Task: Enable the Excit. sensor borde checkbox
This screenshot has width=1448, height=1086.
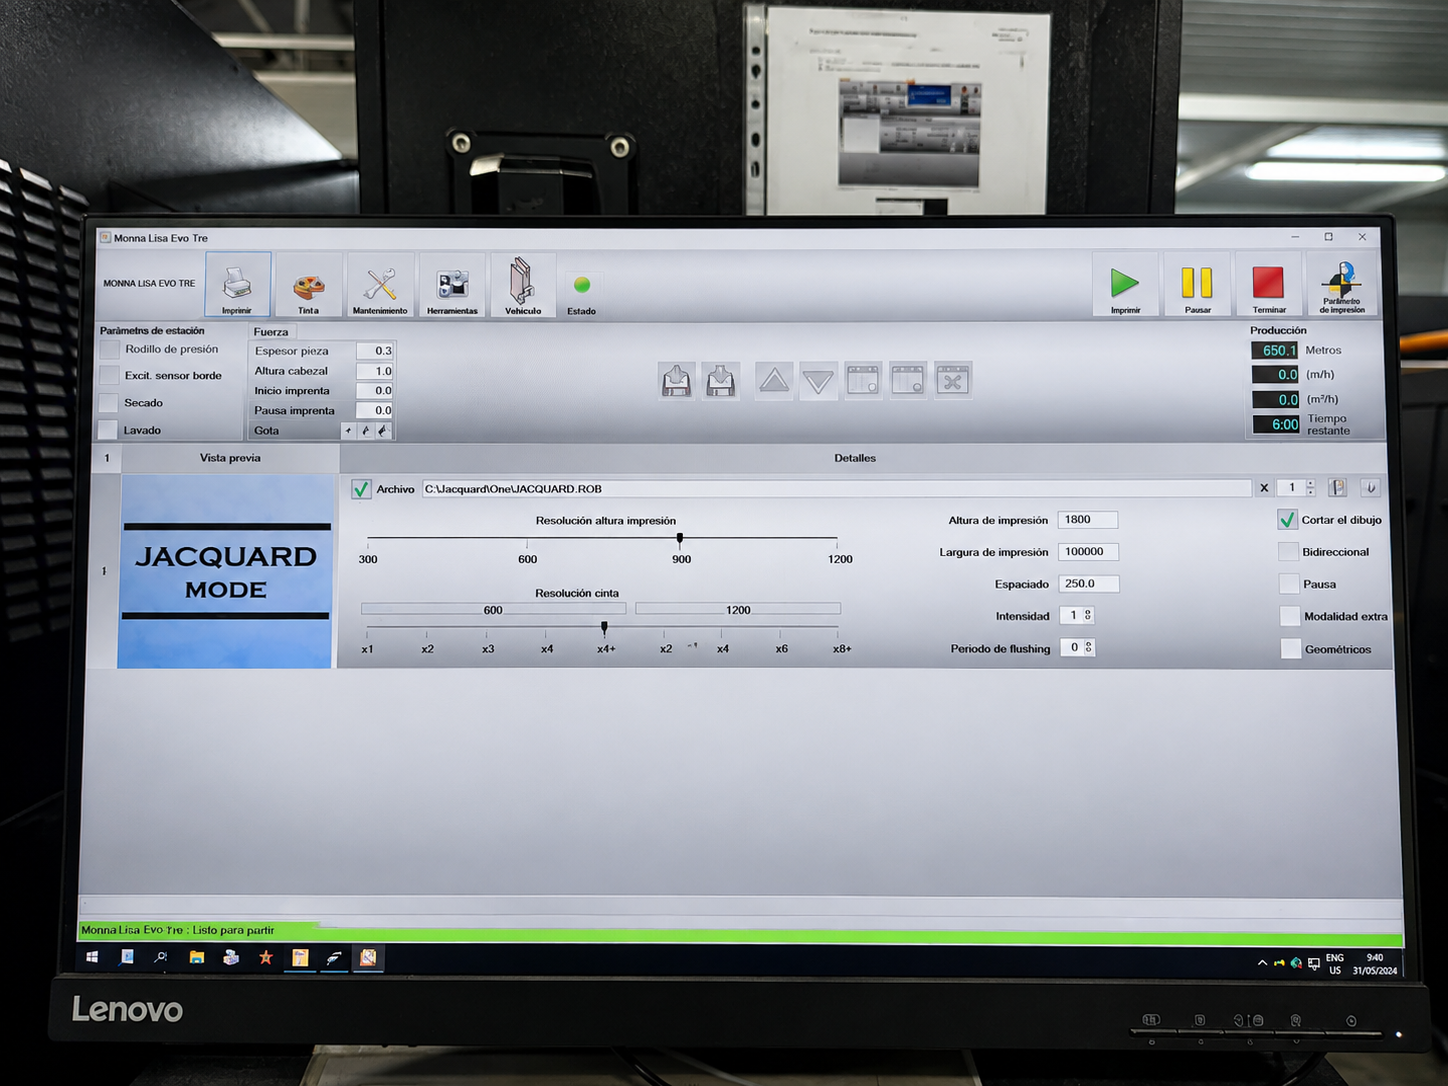Action: coord(110,376)
